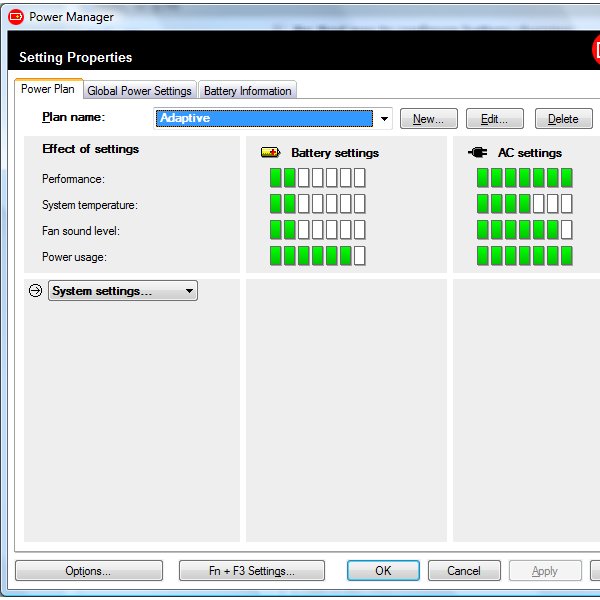
Task: Click the circled arrow icon beside System settings
Action: point(36,291)
